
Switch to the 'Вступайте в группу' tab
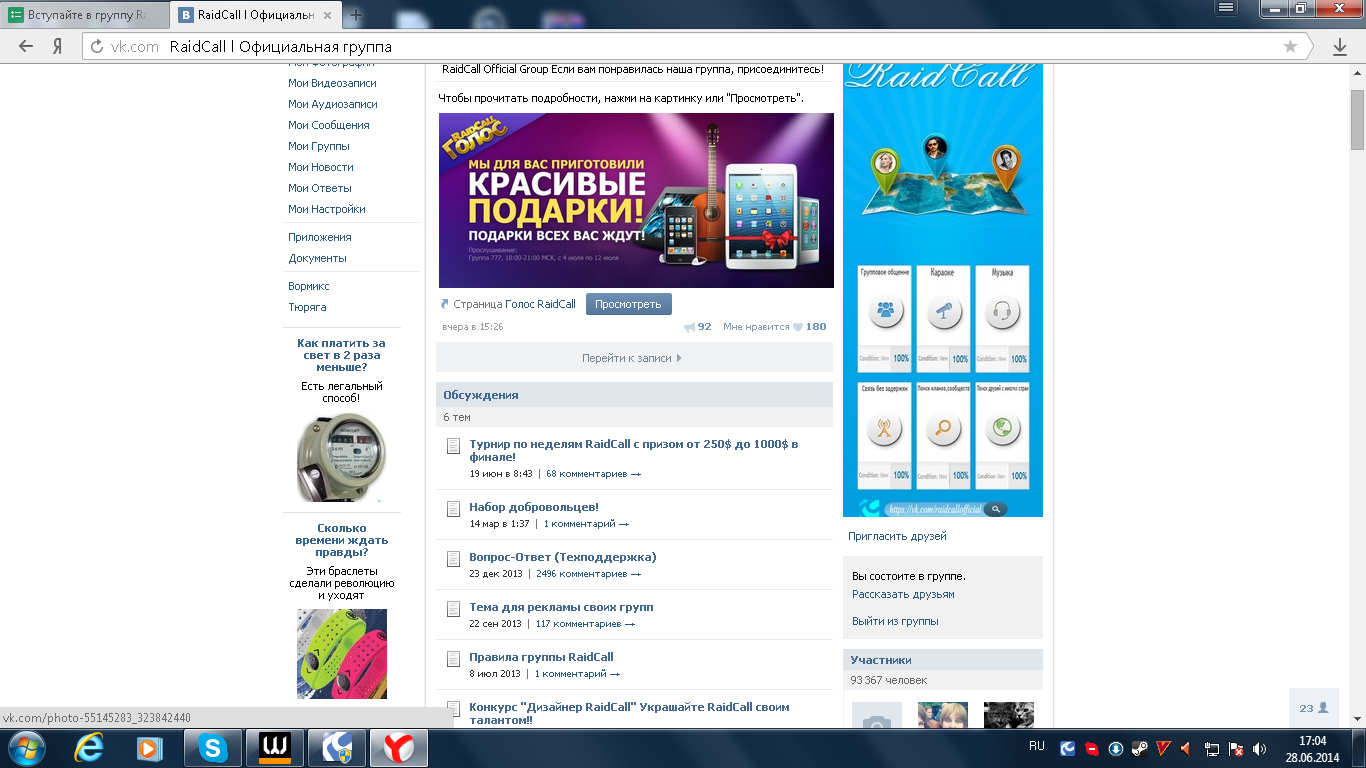point(86,15)
